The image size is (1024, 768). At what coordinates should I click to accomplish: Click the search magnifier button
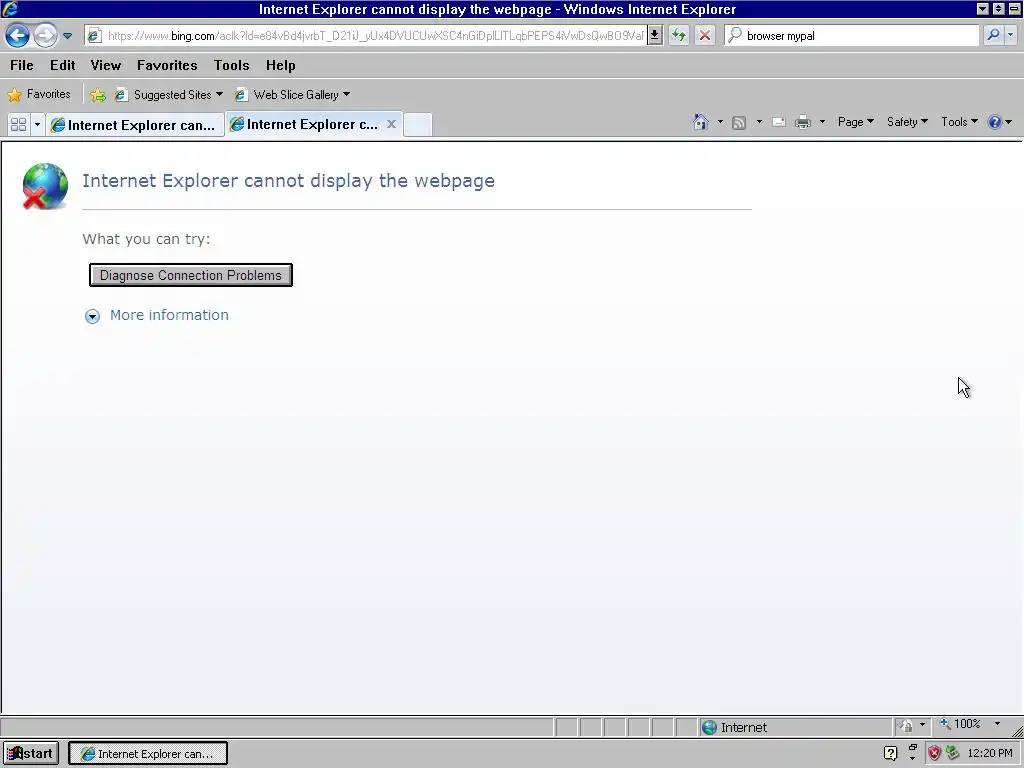tap(993, 36)
